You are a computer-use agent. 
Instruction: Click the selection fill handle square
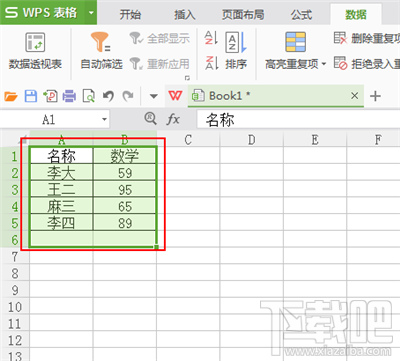point(156,247)
